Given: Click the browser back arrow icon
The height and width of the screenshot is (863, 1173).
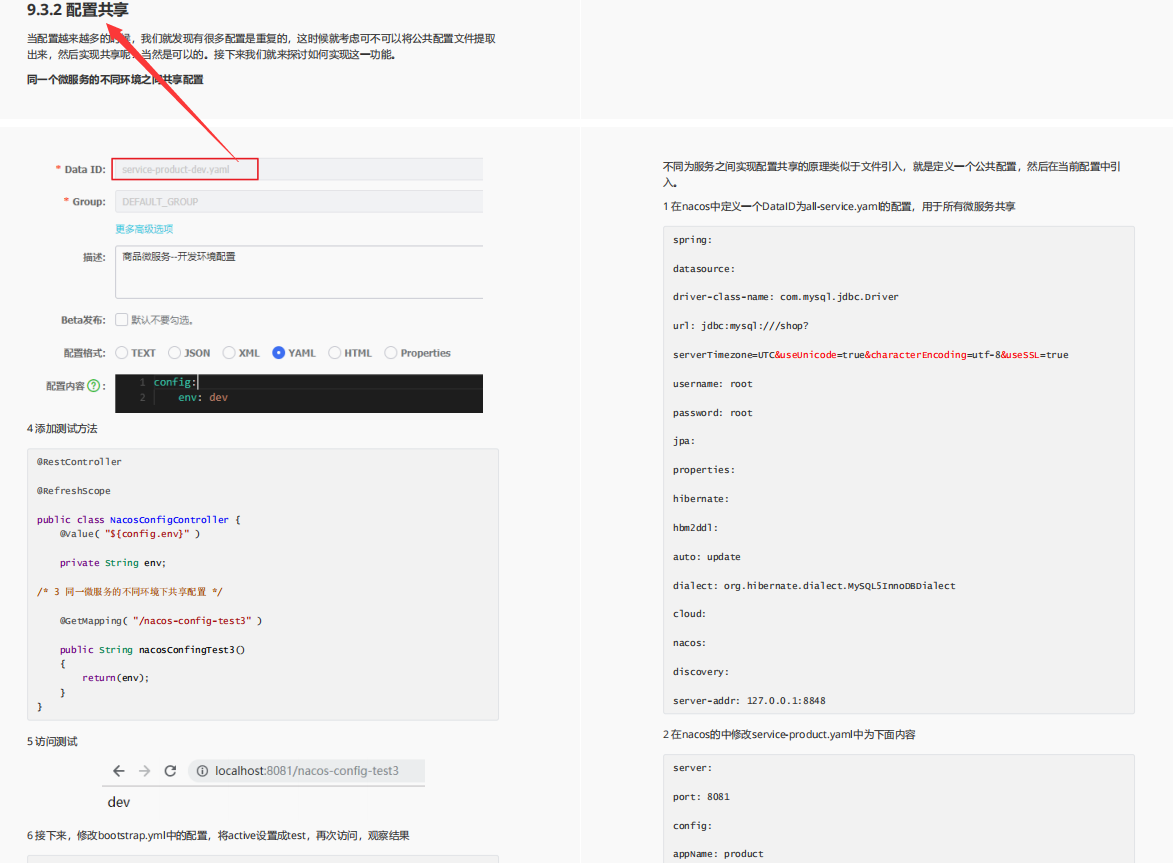Looking at the screenshot, I should click(118, 771).
